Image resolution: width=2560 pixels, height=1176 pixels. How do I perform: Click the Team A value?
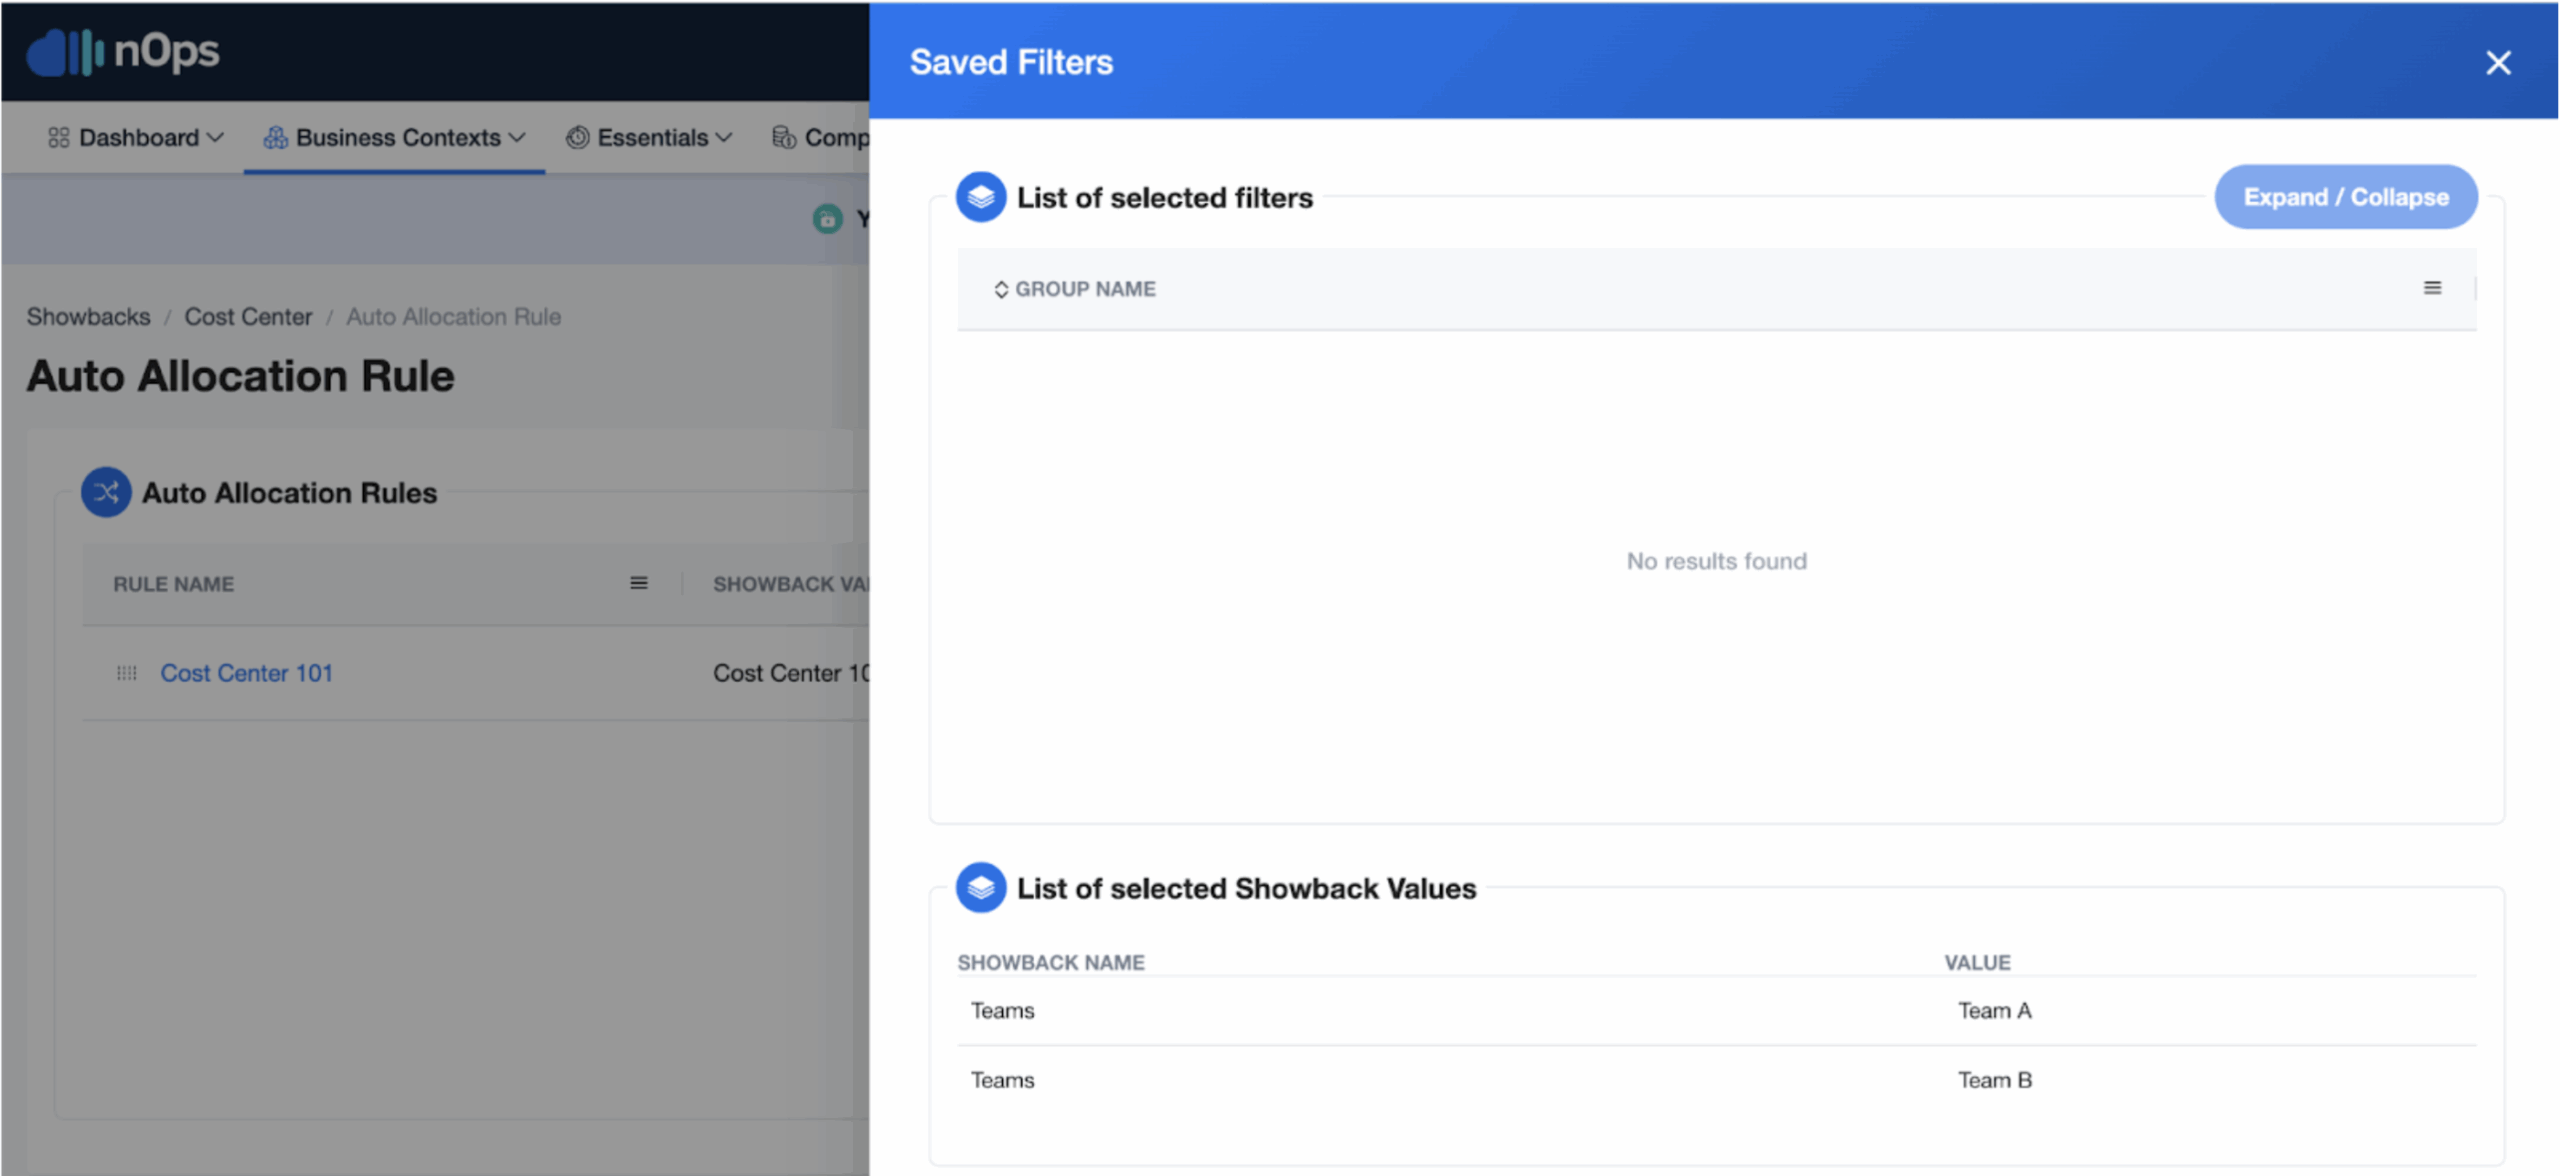pyautogui.click(x=1994, y=1011)
